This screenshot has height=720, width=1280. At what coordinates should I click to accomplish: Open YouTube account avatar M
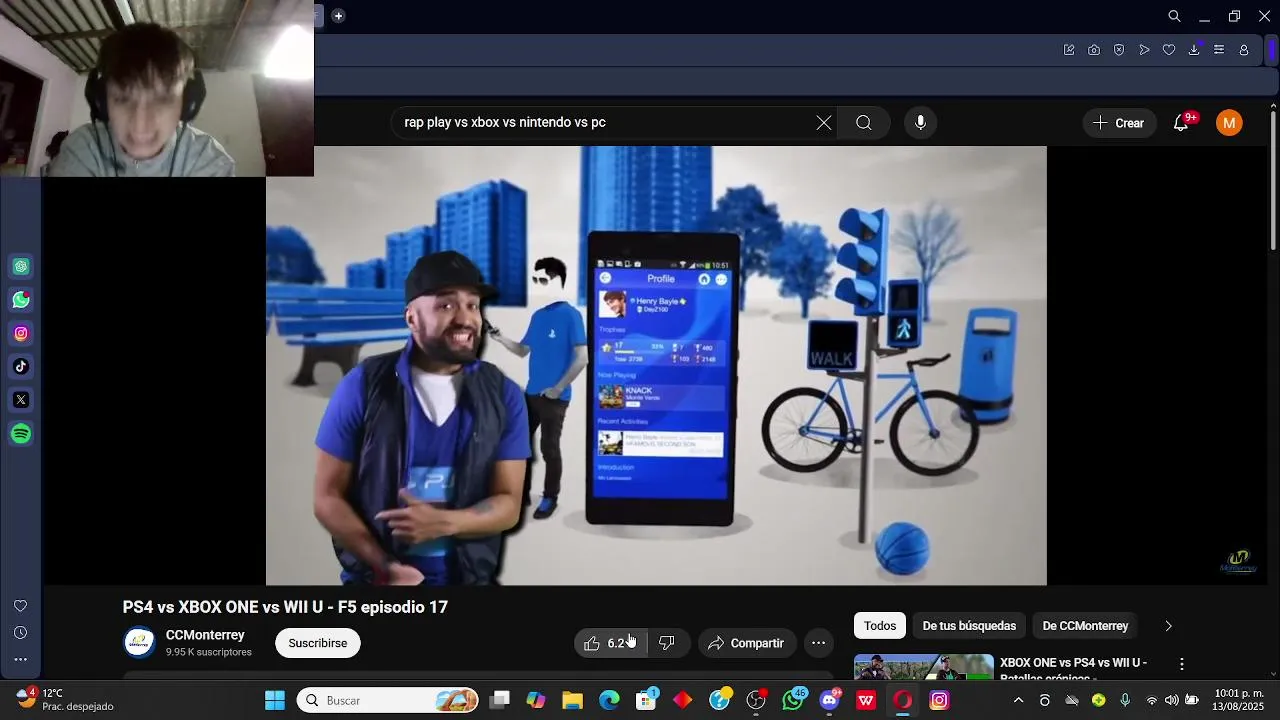pos(1229,123)
